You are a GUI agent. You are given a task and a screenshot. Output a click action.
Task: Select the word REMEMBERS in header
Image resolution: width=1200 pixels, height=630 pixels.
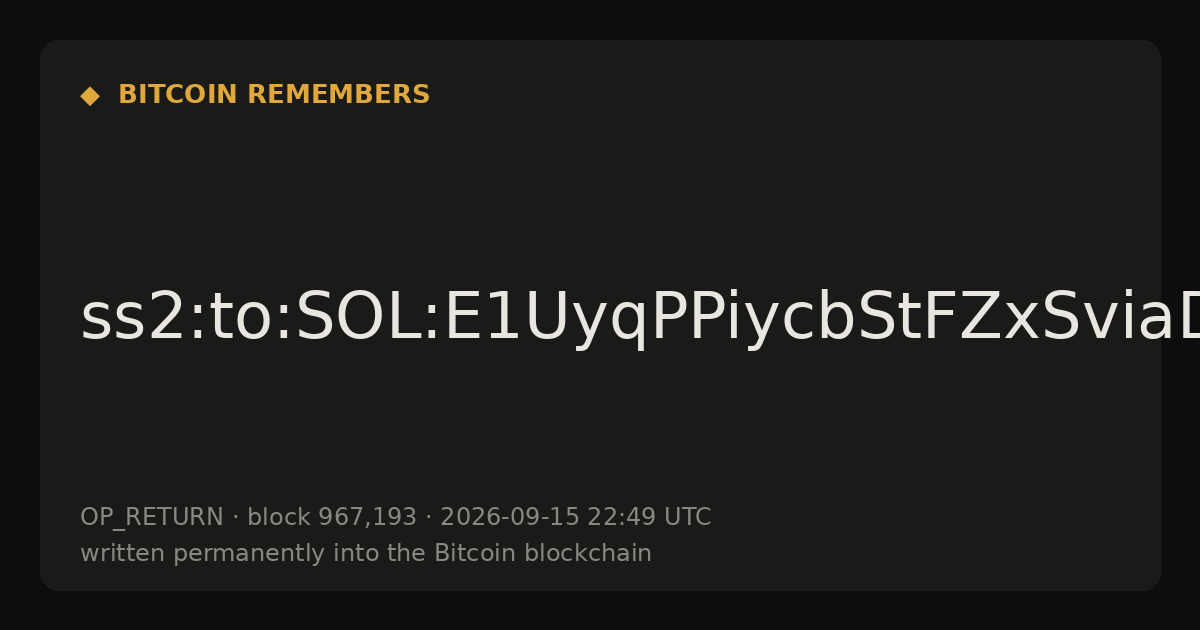(338, 95)
